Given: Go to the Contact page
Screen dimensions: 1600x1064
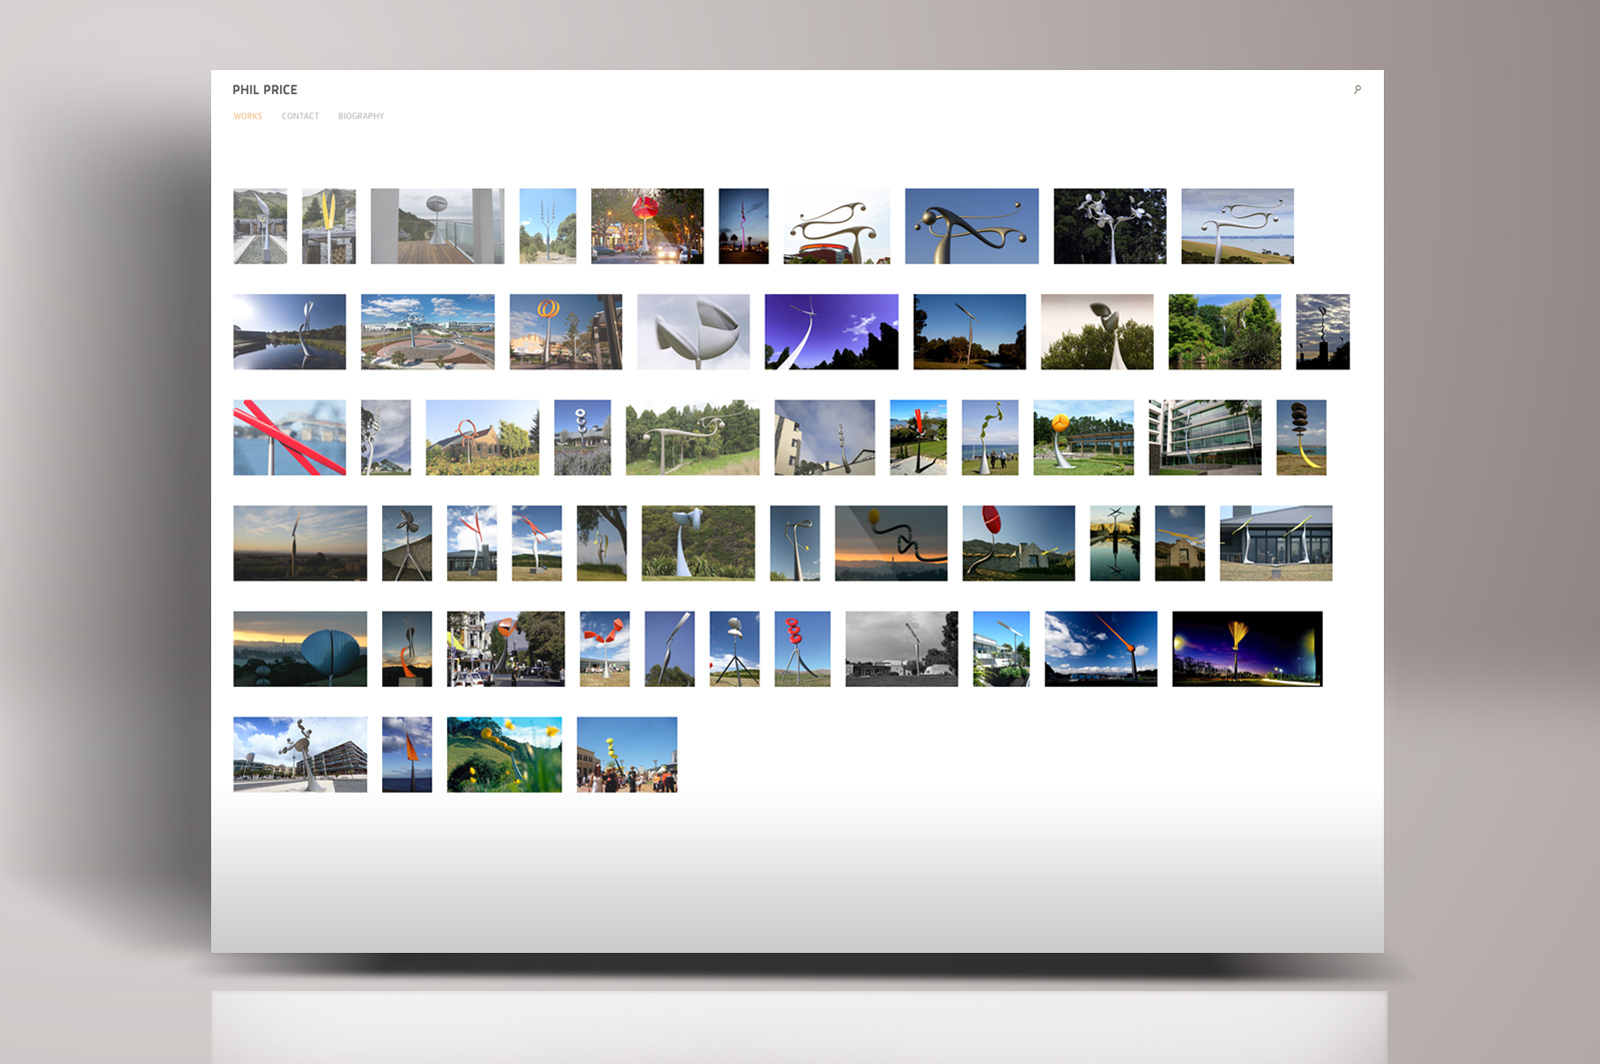Looking at the screenshot, I should [x=300, y=116].
